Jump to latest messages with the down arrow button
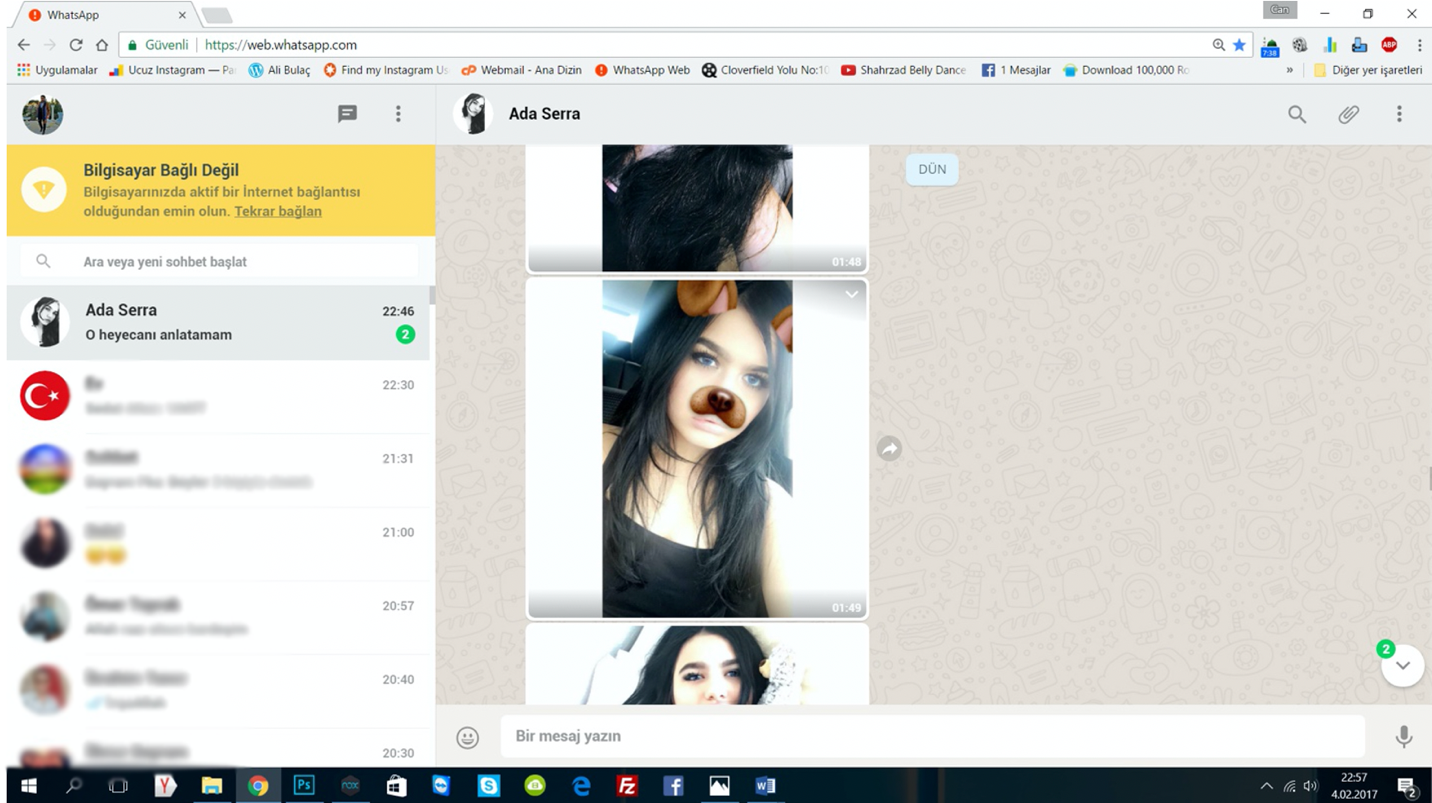1432x803 pixels. click(1403, 666)
